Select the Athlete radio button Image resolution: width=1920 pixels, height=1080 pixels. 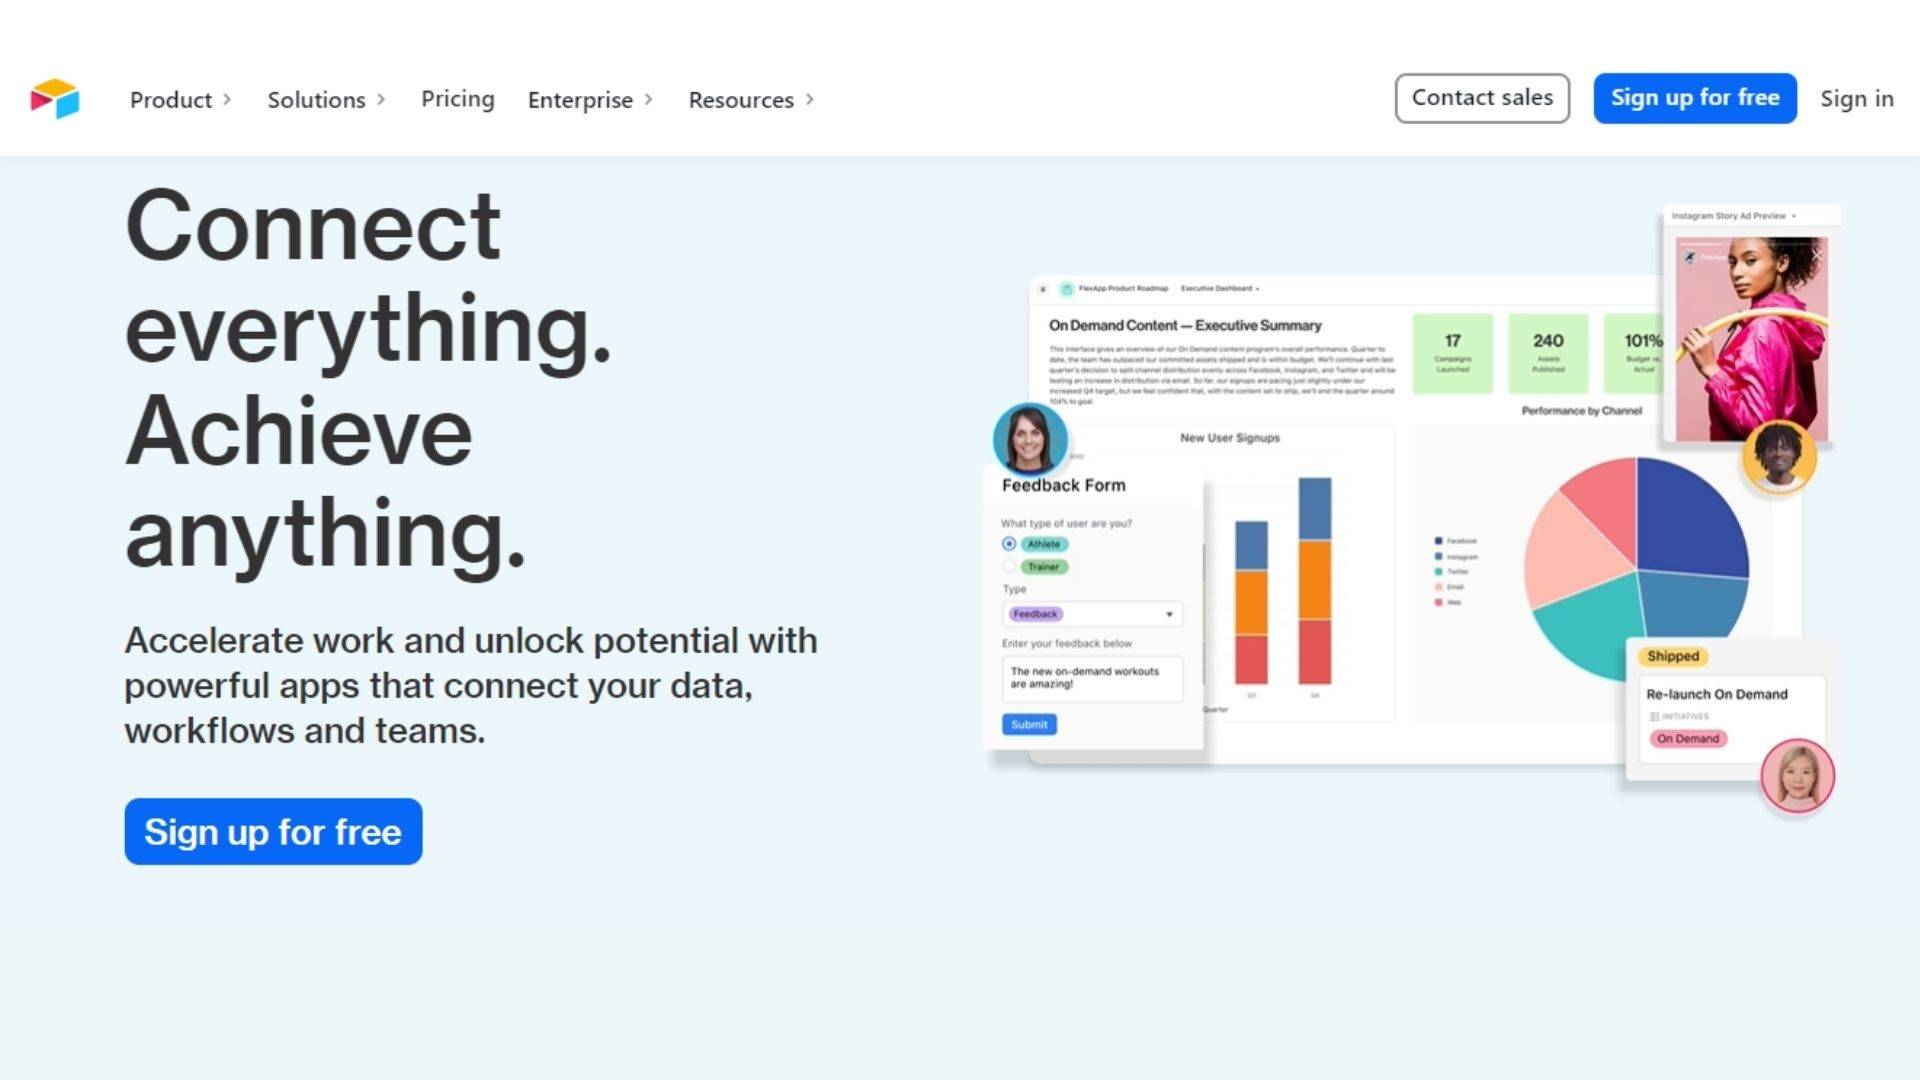coord(1009,545)
